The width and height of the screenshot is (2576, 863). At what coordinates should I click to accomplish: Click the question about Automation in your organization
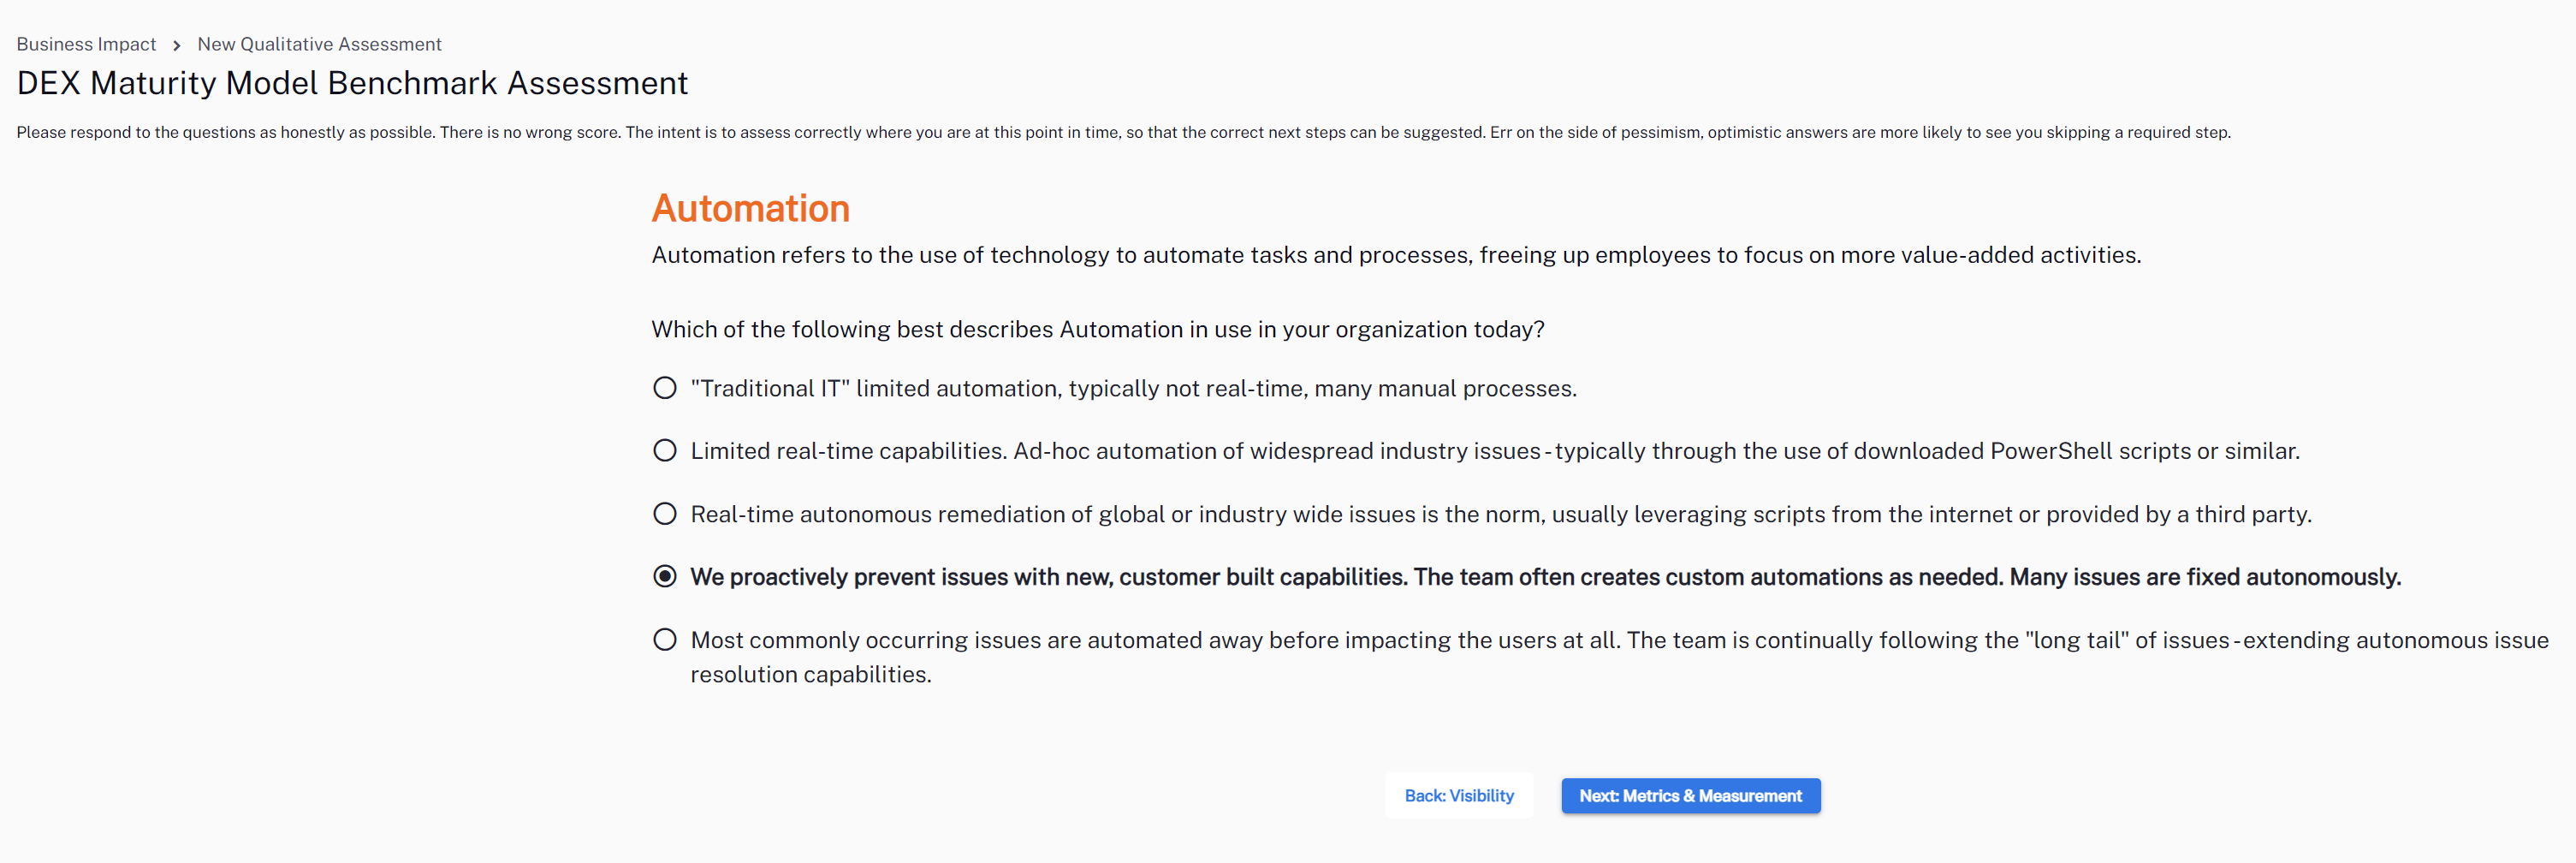click(x=1097, y=329)
